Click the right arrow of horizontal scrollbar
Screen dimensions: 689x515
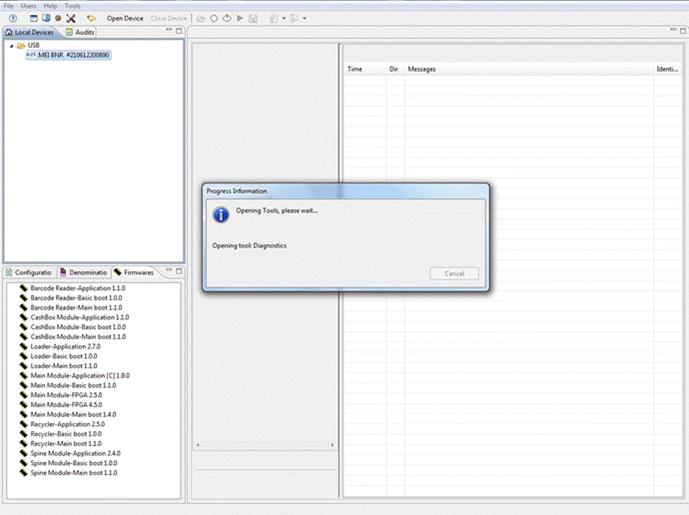(x=332, y=445)
